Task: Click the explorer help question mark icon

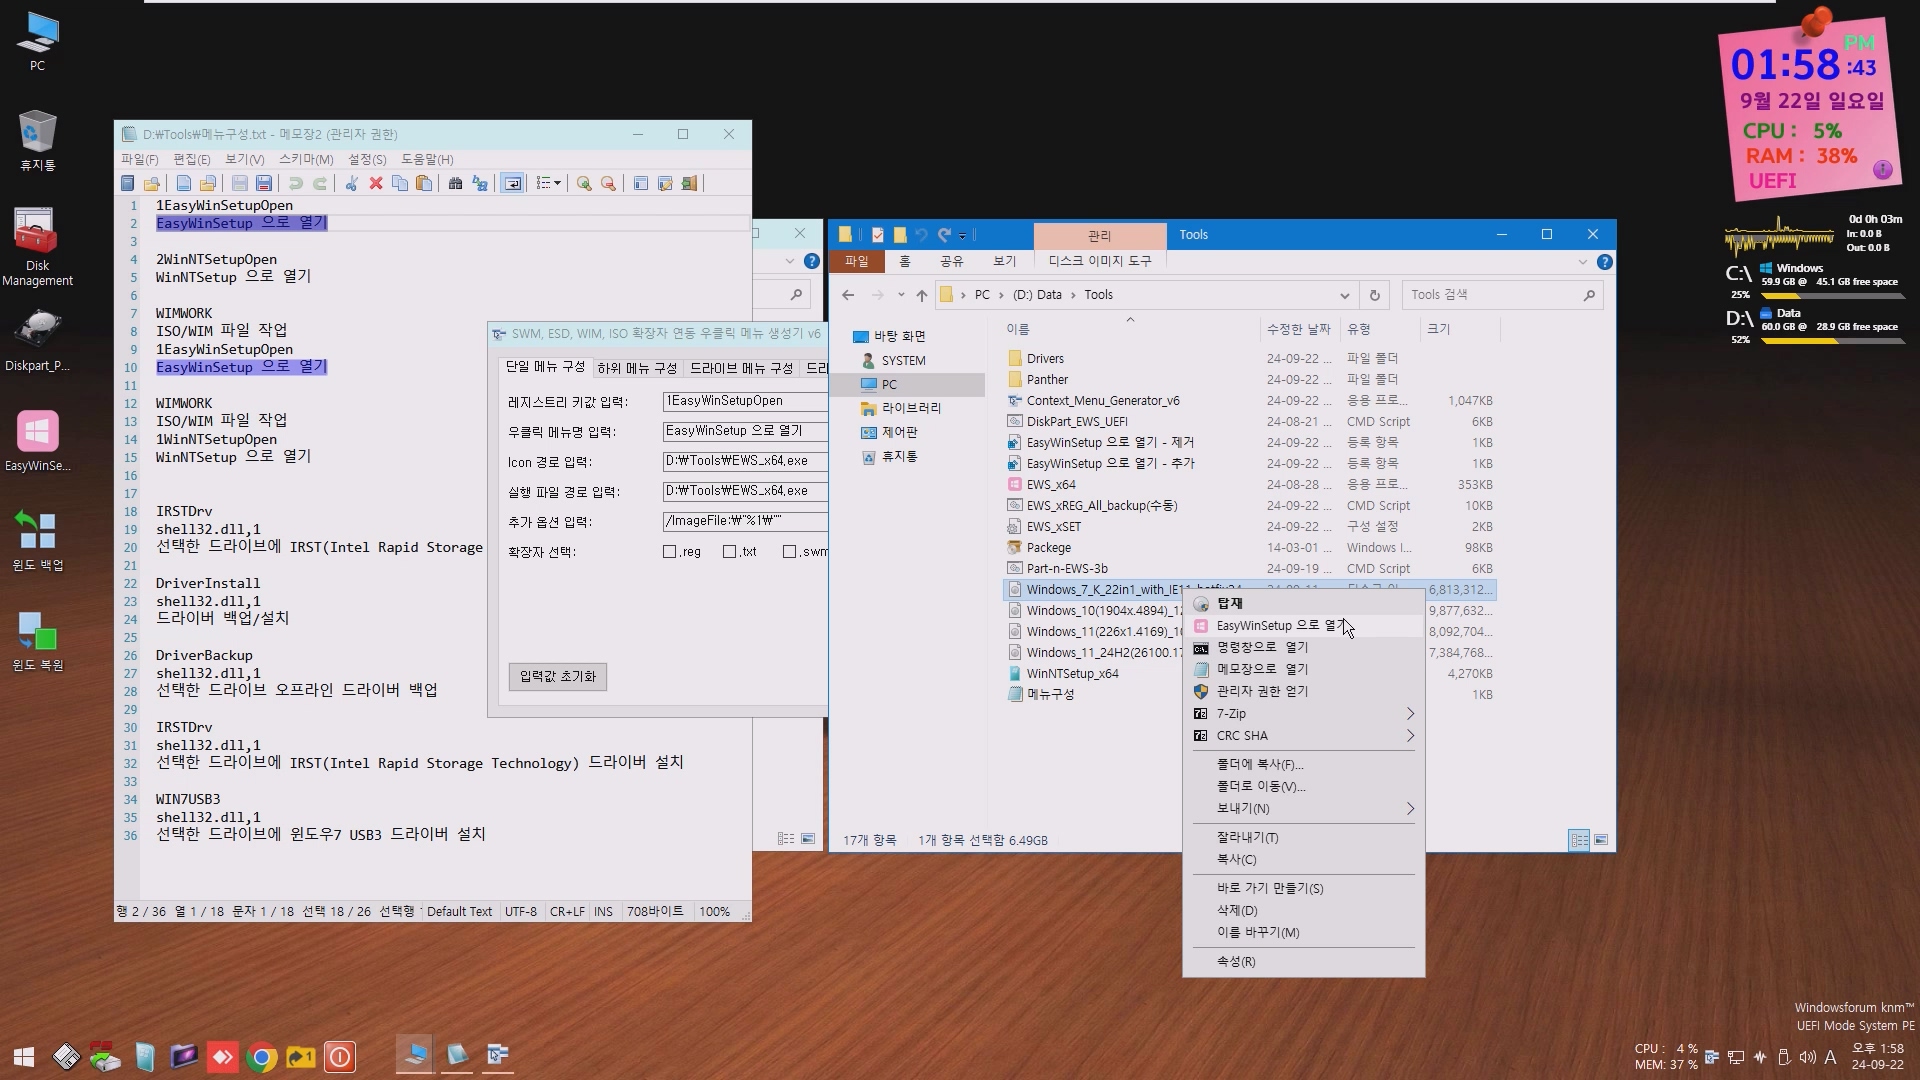Action: 1605,262
